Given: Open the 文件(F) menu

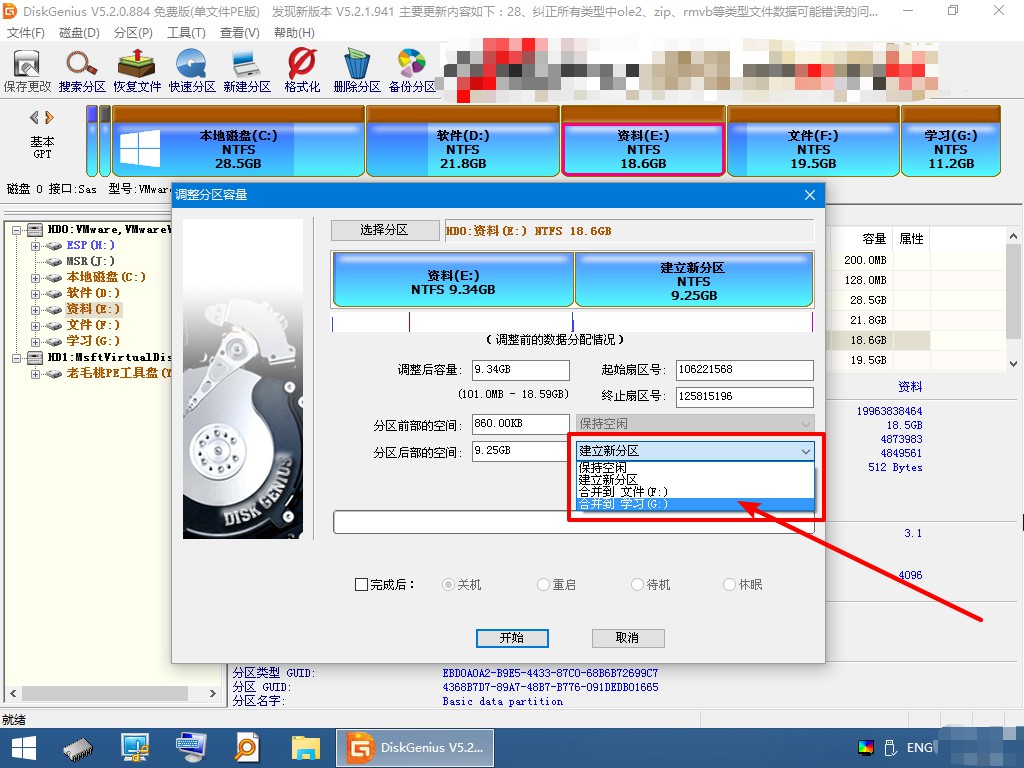Looking at the screenshot, I should point(25,33).
